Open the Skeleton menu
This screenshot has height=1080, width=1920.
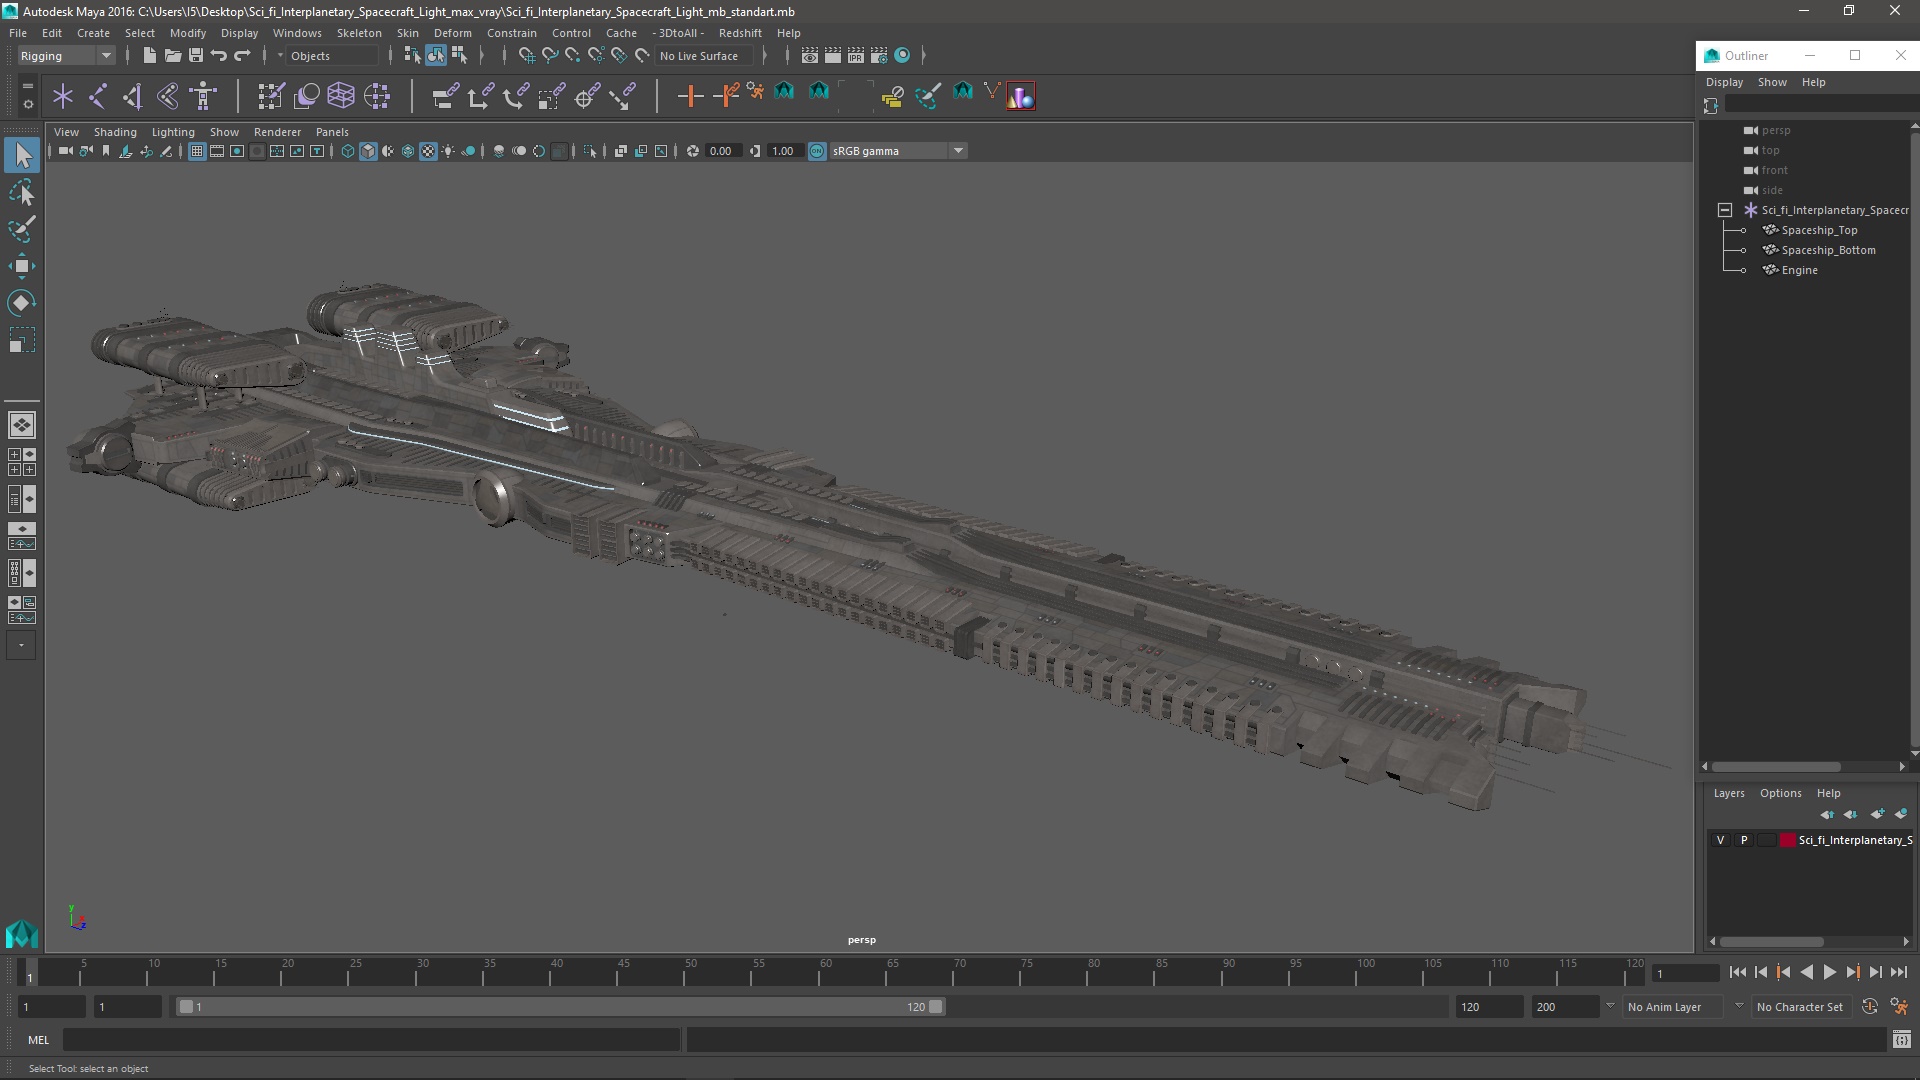pyautogui.click(x=359, y=33)
